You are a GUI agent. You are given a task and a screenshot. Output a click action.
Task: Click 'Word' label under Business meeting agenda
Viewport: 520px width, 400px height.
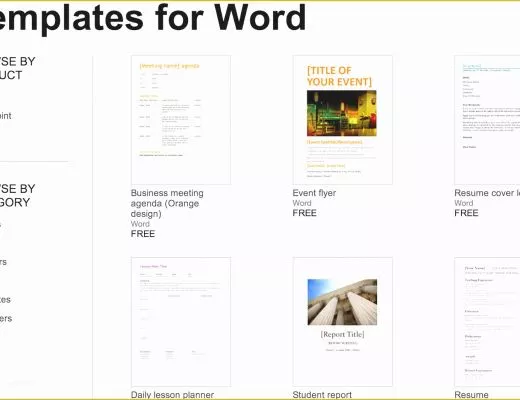pyautogui.click(x=140, y=224)
